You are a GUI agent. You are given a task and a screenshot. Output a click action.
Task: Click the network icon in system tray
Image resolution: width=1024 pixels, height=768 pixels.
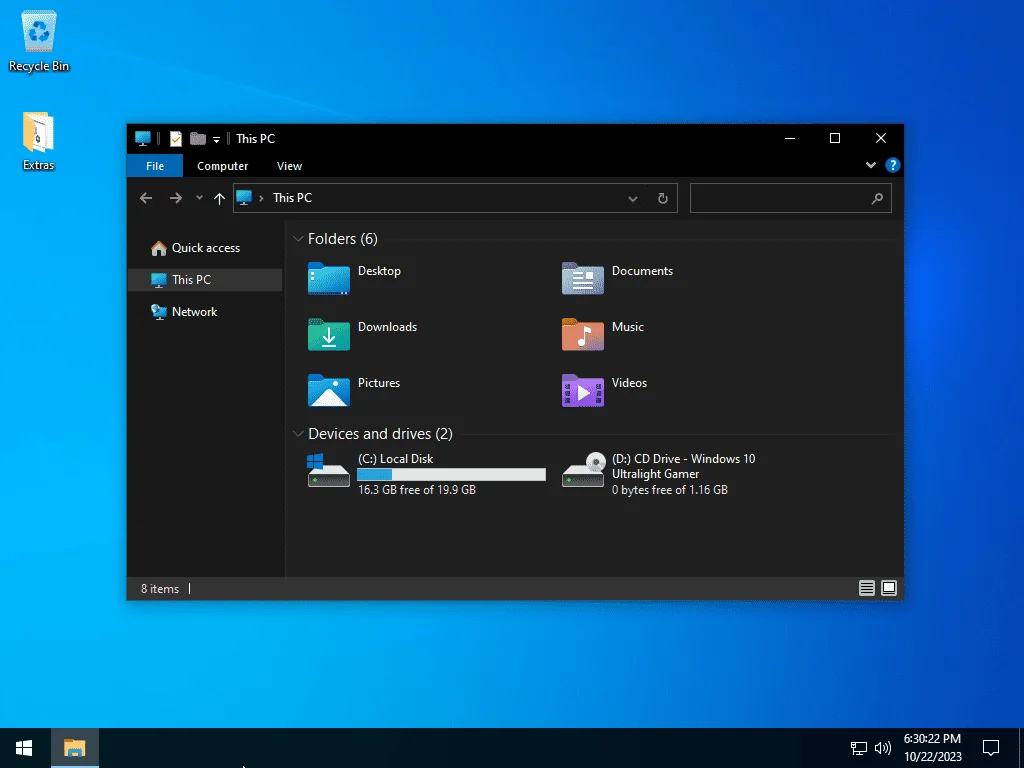858,748
